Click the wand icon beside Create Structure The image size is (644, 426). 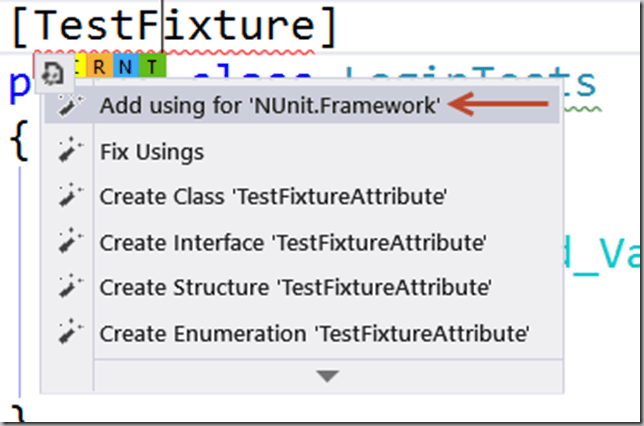(x=68, y=286)
